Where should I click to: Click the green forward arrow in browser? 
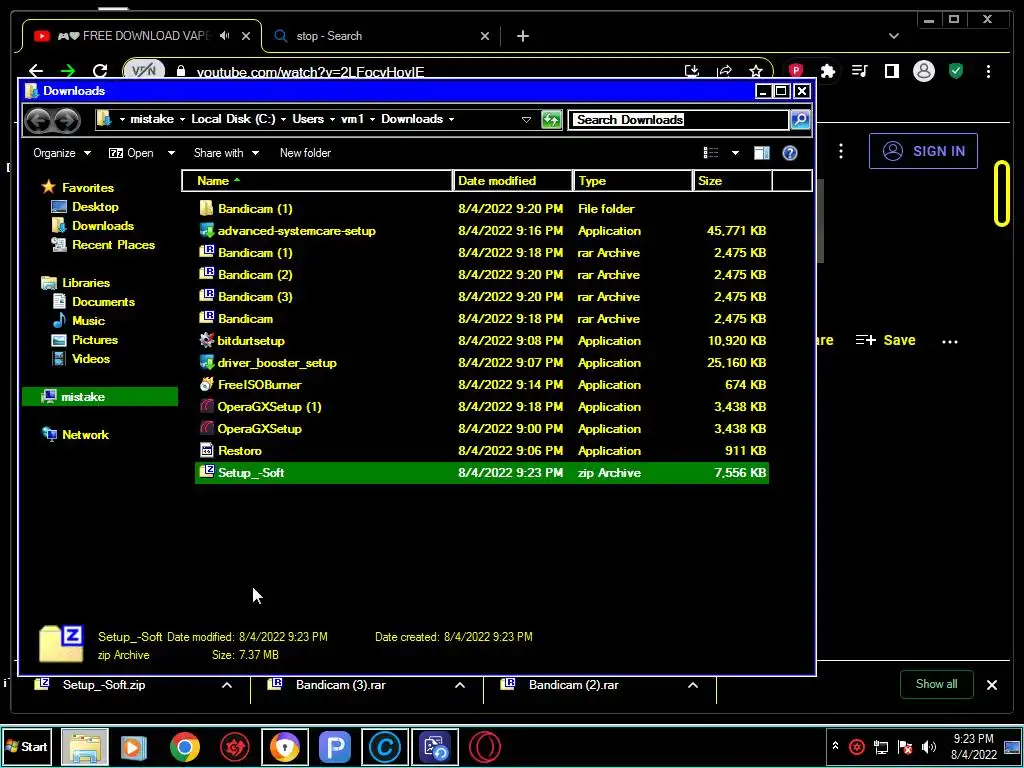pos(68,71)
